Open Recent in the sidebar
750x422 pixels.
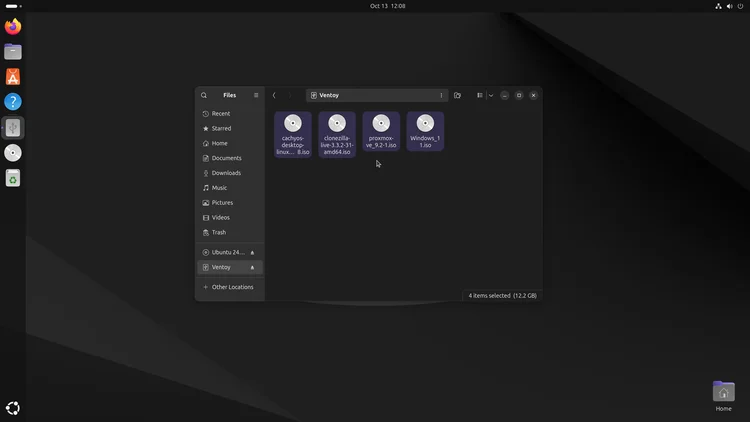click(230, 113)
